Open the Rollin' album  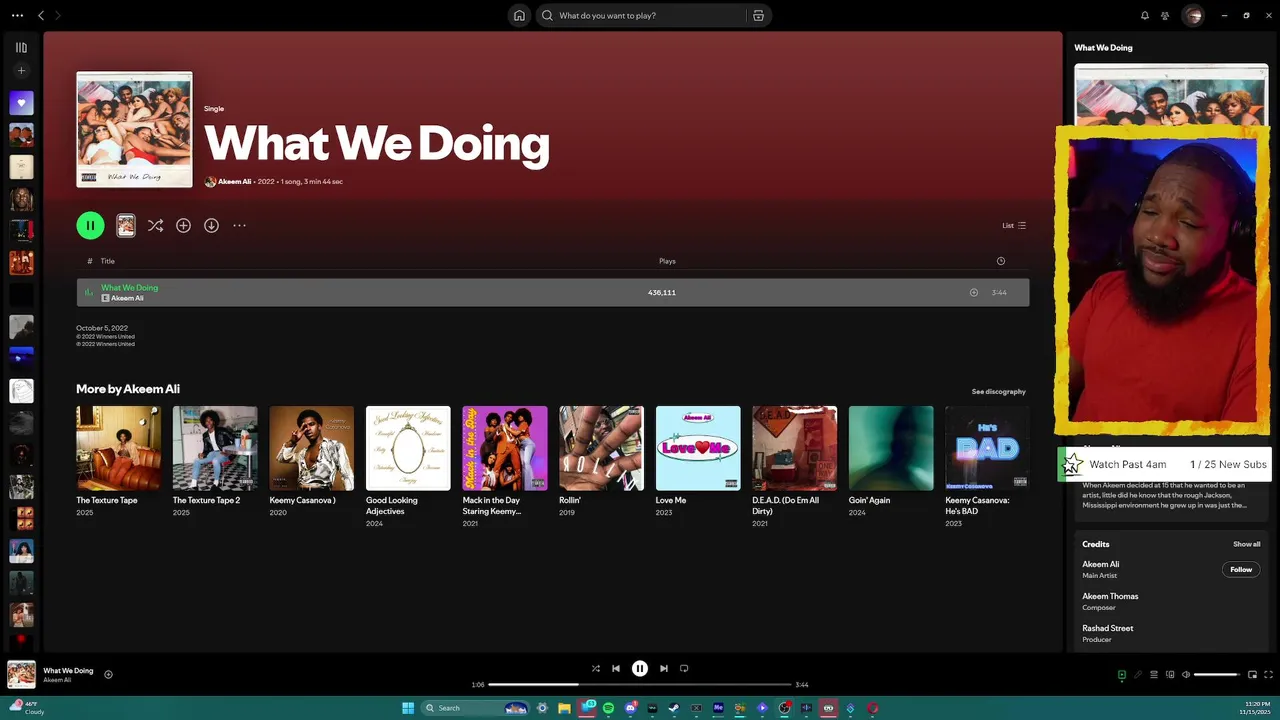[601, 448]
